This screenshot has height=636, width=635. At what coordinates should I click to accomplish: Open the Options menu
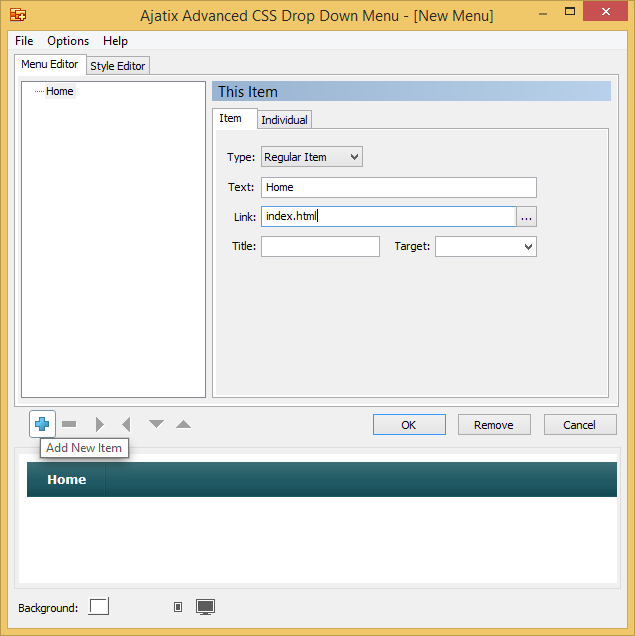pyautogui.click(x=68, y=41)
